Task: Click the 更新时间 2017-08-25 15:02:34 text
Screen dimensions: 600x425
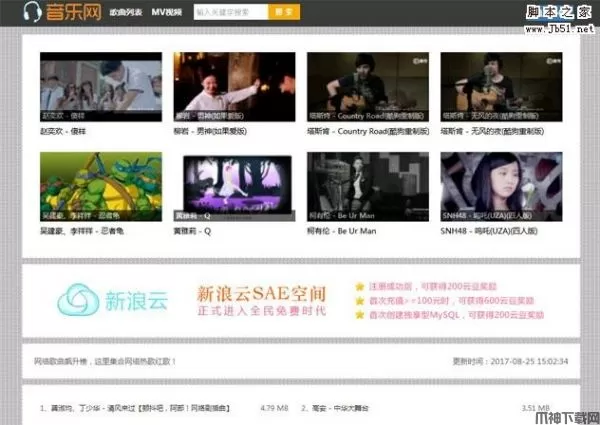Action: pyautogui.click(x=510, y=361)
